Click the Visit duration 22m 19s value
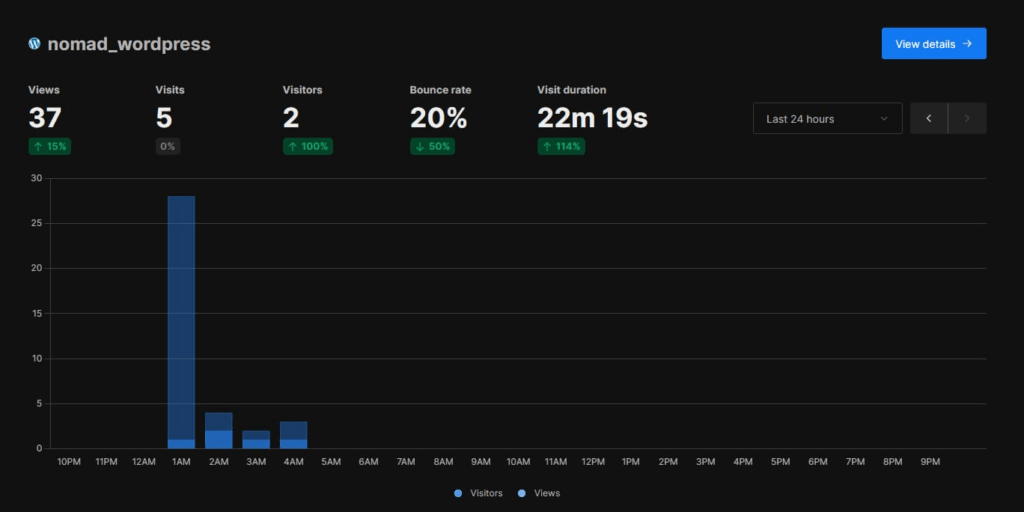 pyautogui.click(x=592, y=118)
